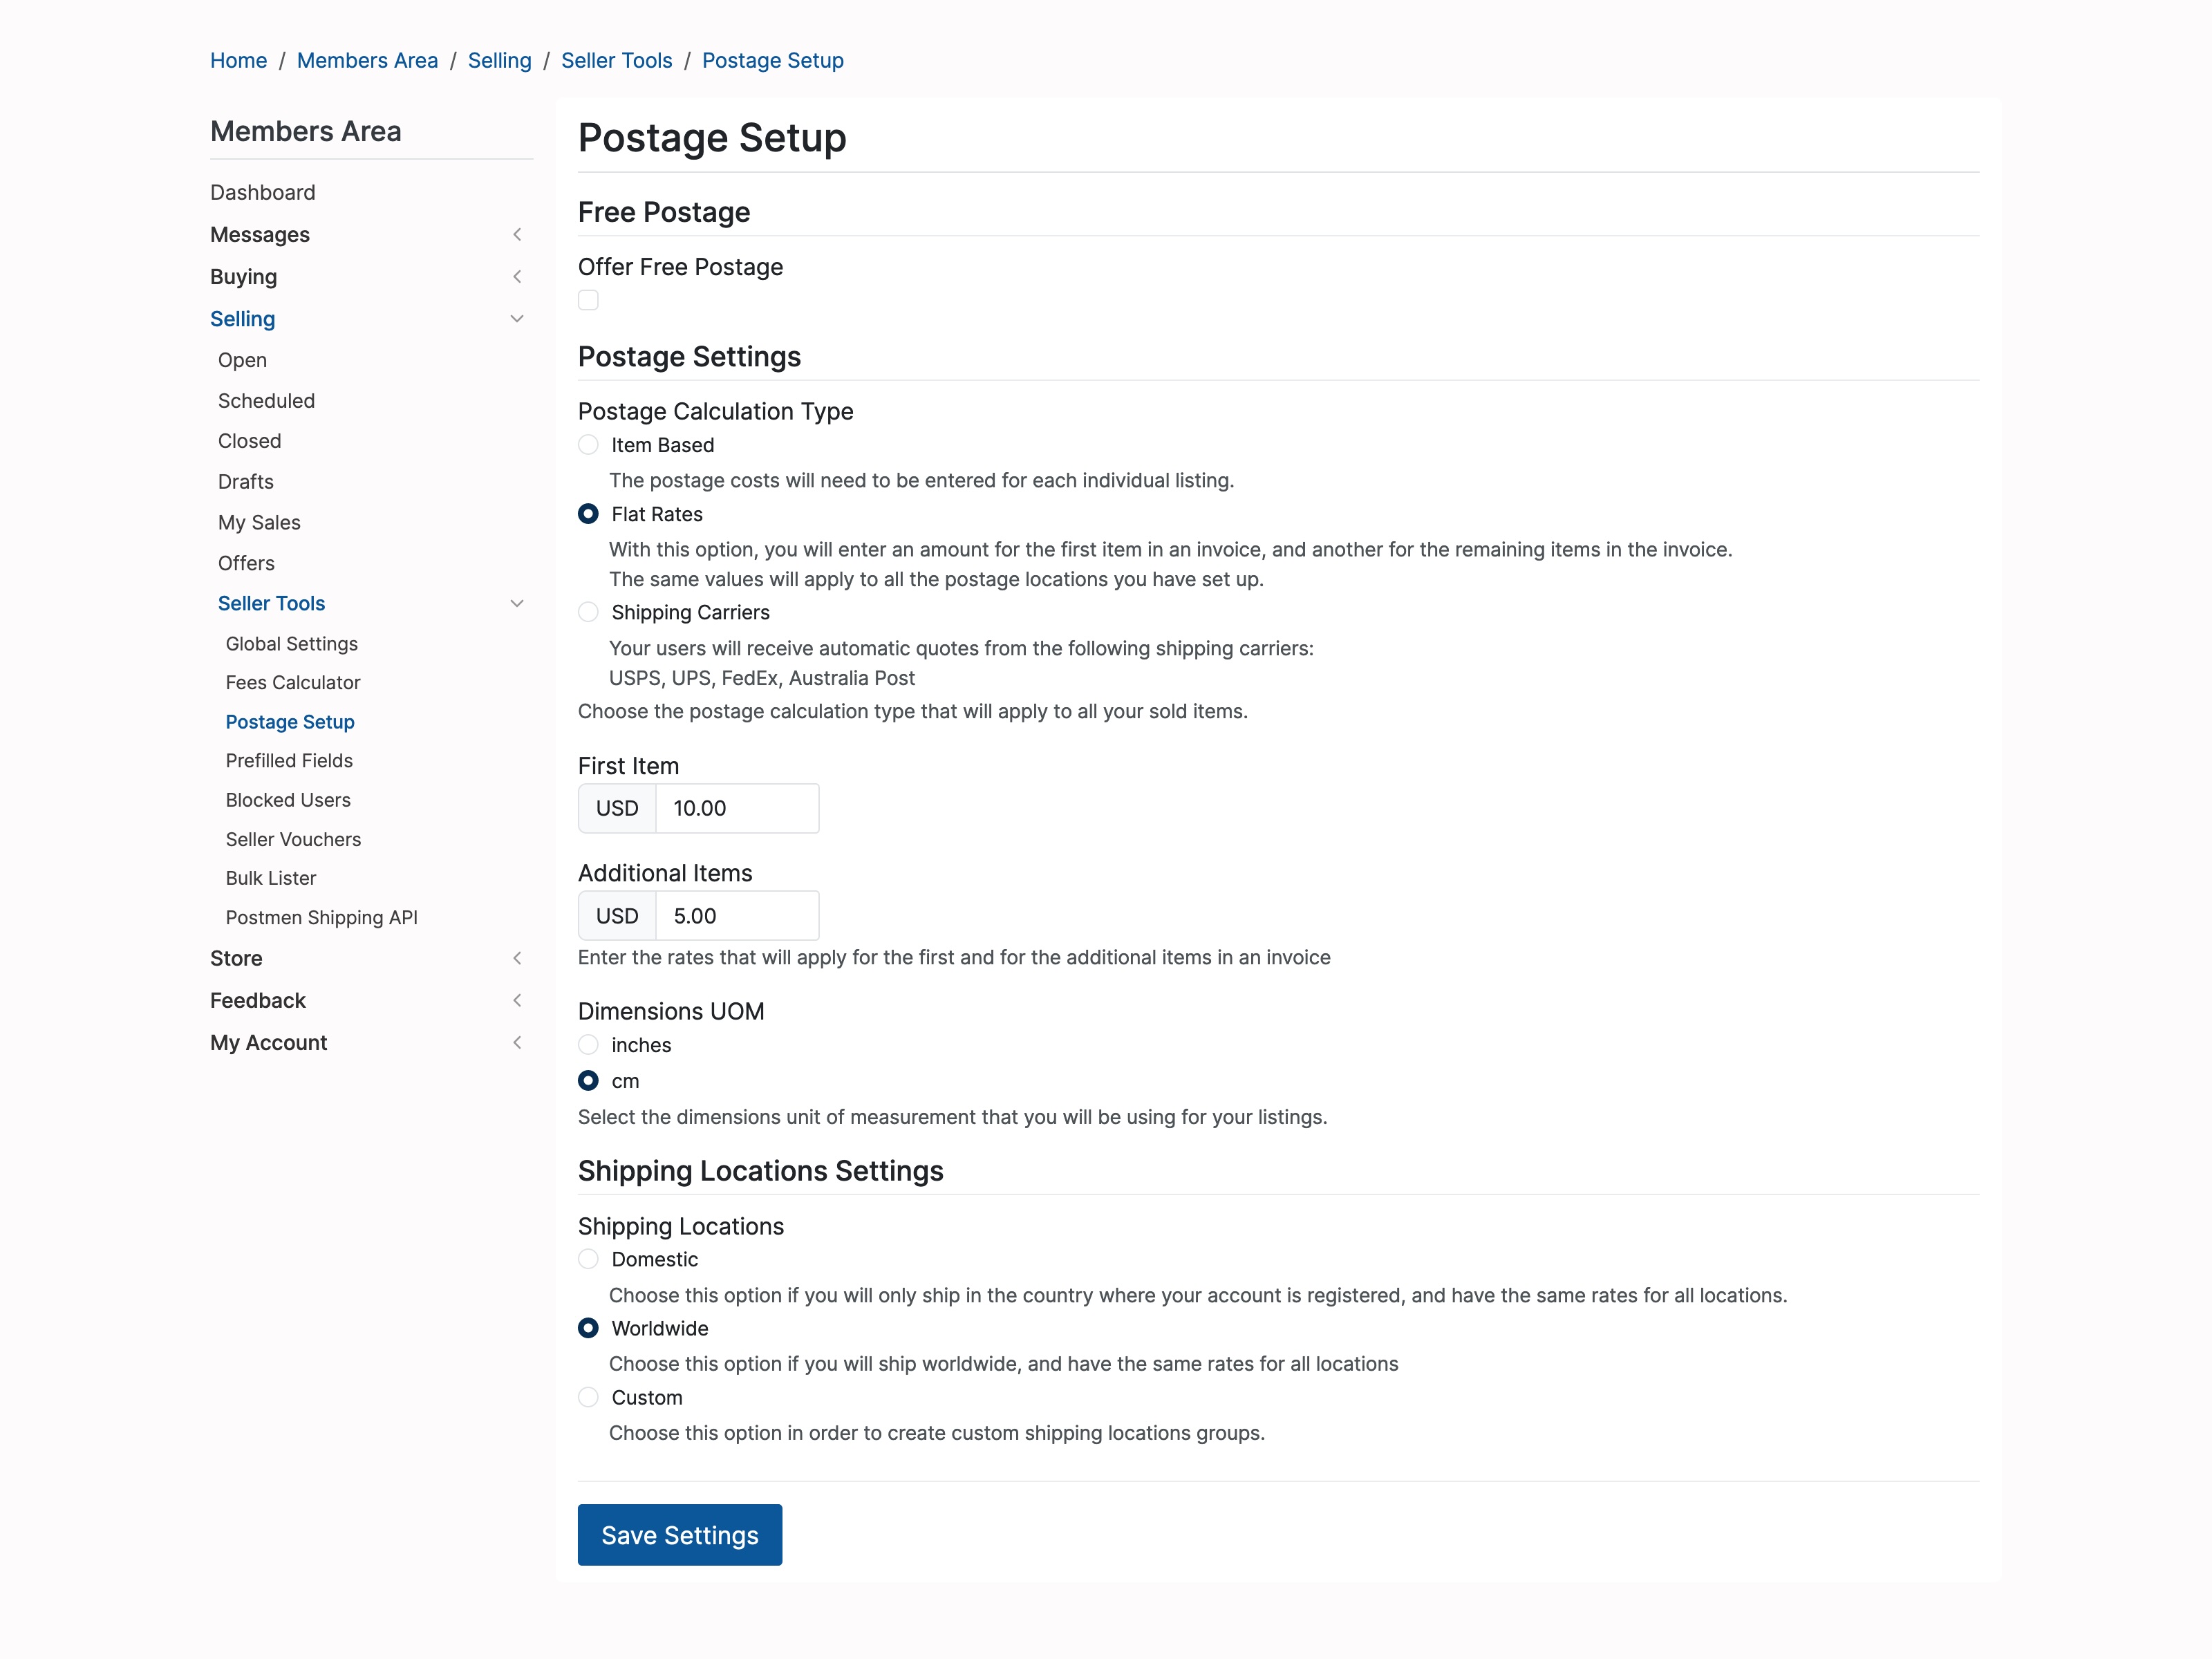
Task: Edit the First Item rate field
Action: click(737, 808)
